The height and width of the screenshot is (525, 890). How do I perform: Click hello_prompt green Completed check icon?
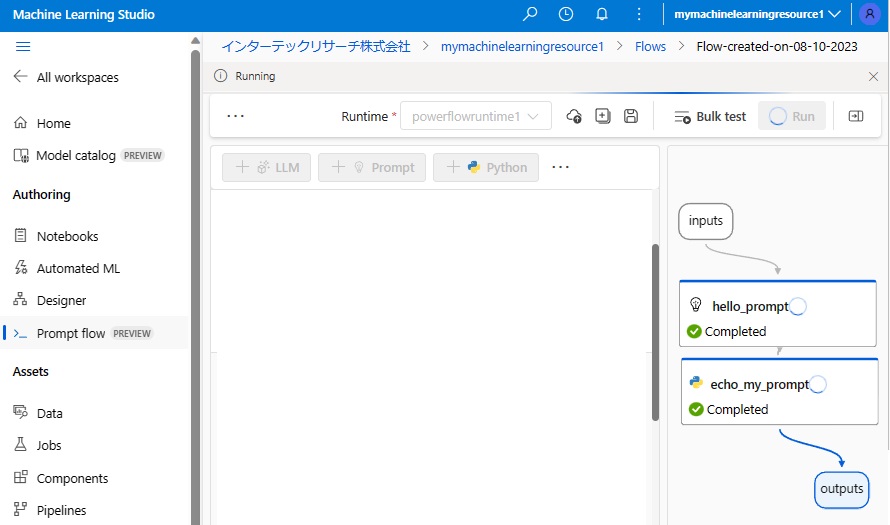[694, 331]
